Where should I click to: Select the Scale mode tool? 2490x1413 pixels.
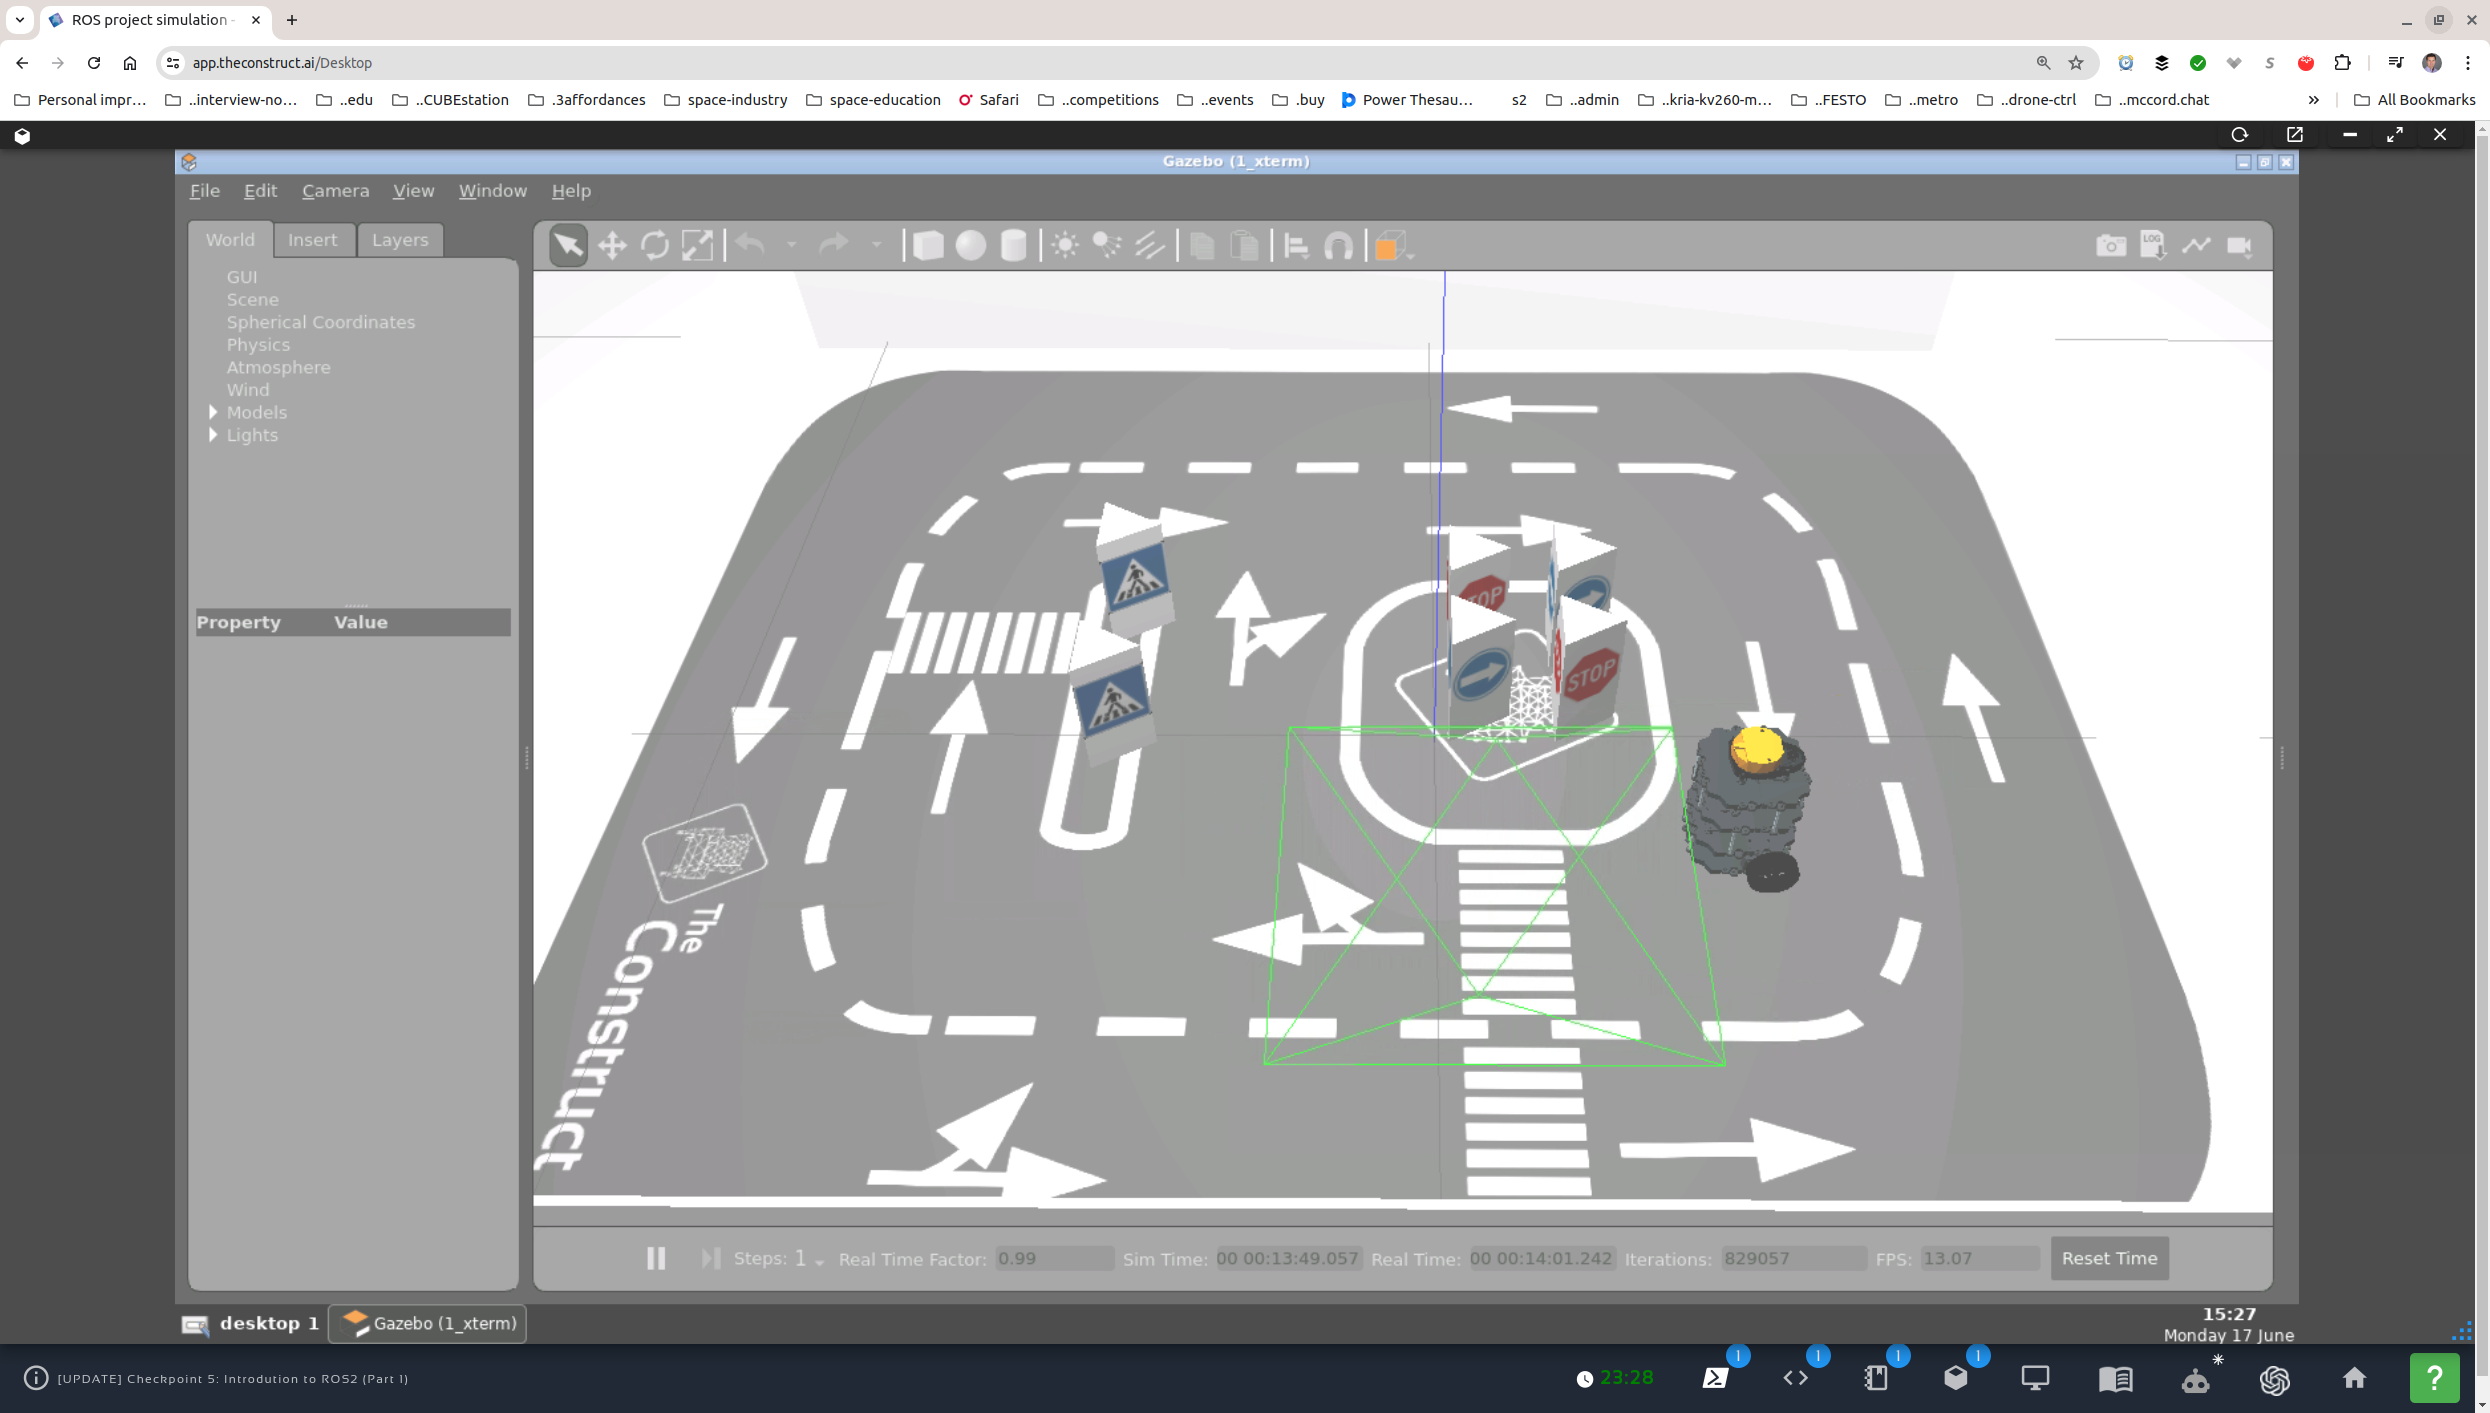click(697, 246)
